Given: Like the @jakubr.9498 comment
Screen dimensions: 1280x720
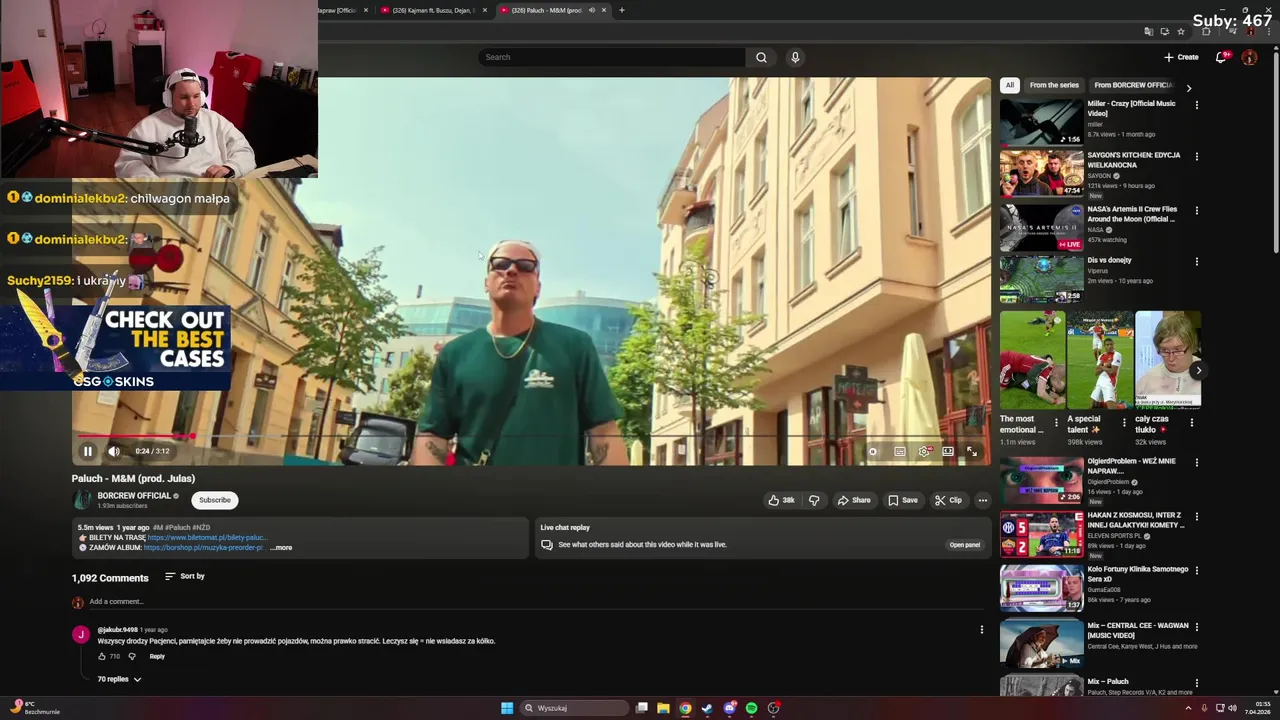Looking at the screenshot, I should [102, 656].
